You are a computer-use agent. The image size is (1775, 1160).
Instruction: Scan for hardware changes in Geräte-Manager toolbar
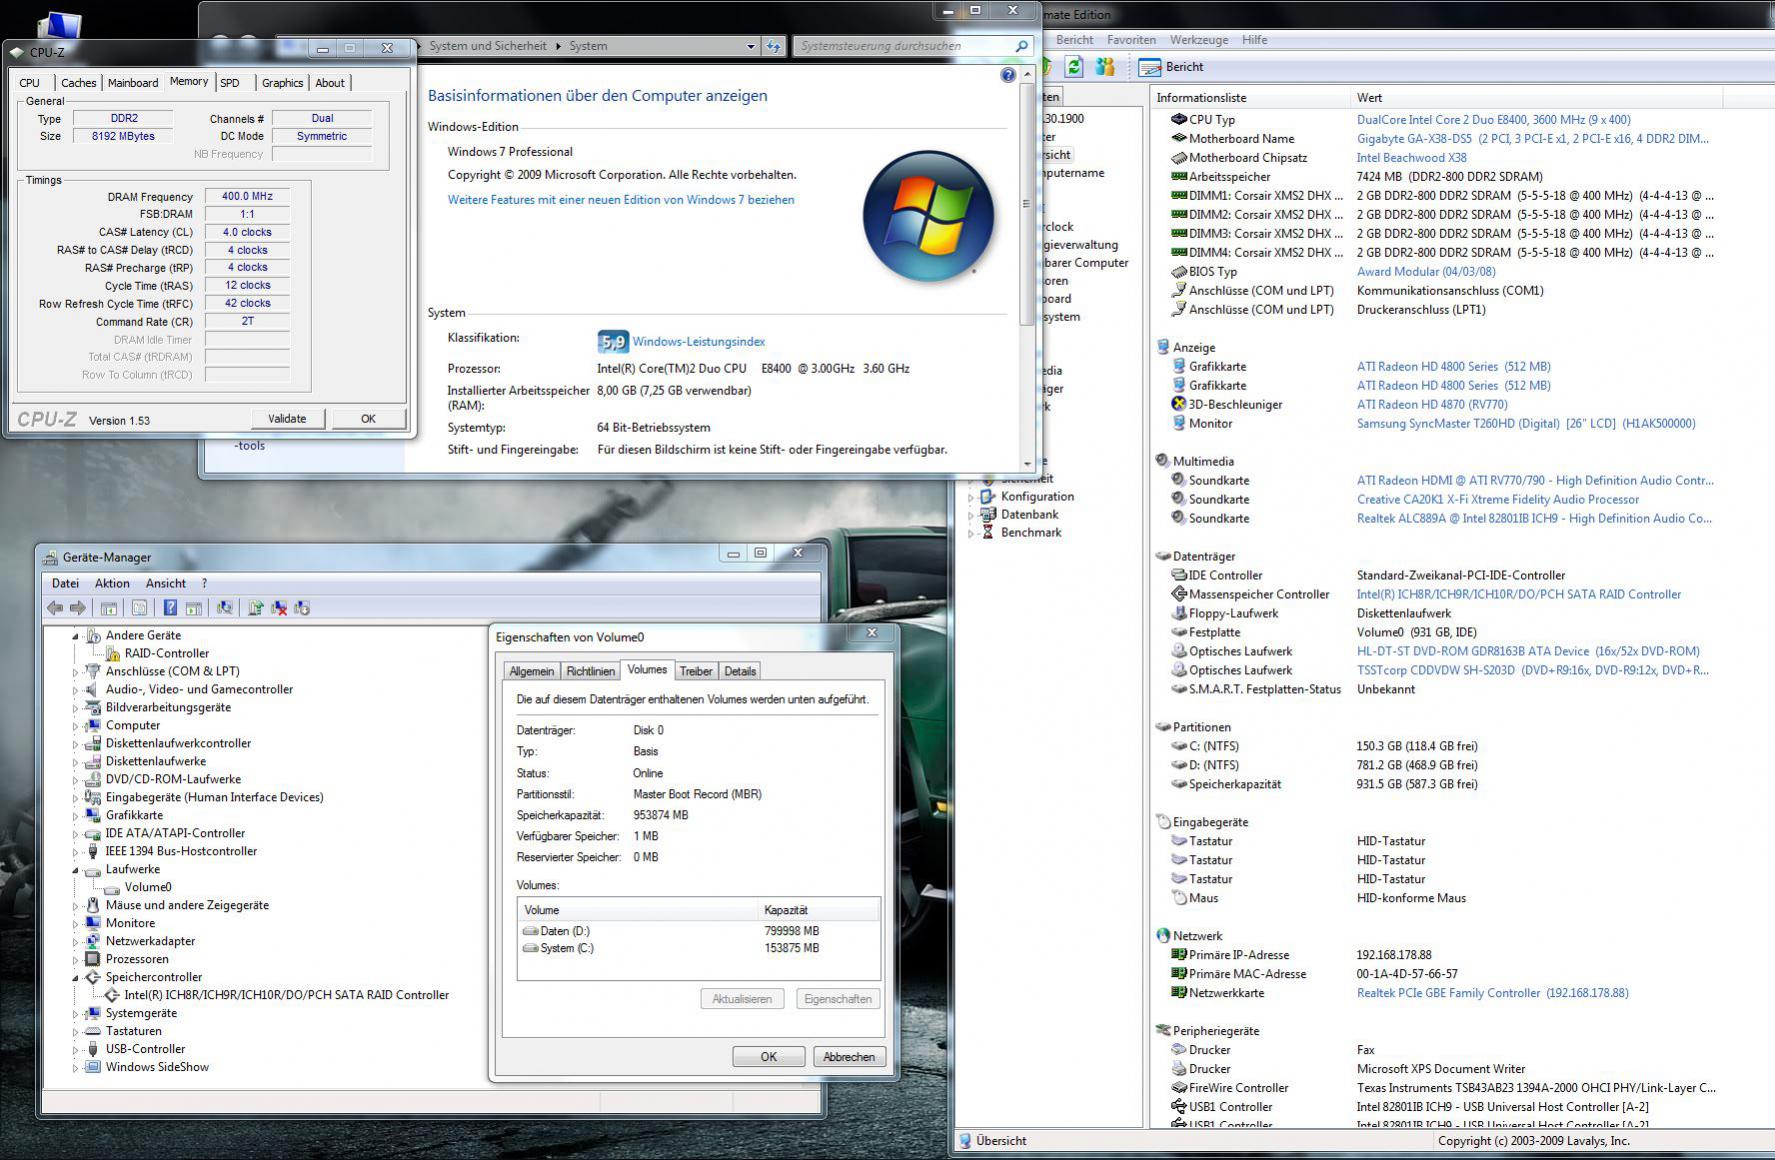[x=225, y=608]
